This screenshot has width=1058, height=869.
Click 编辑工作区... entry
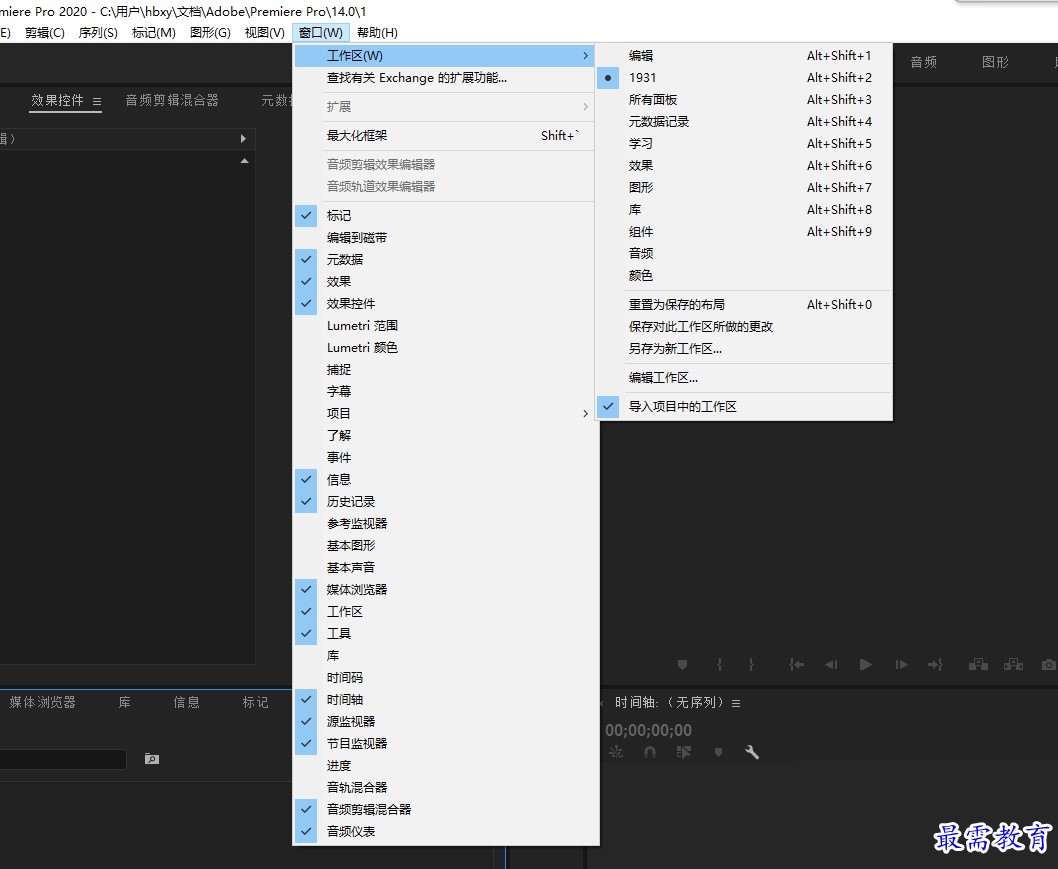[744, 377]
